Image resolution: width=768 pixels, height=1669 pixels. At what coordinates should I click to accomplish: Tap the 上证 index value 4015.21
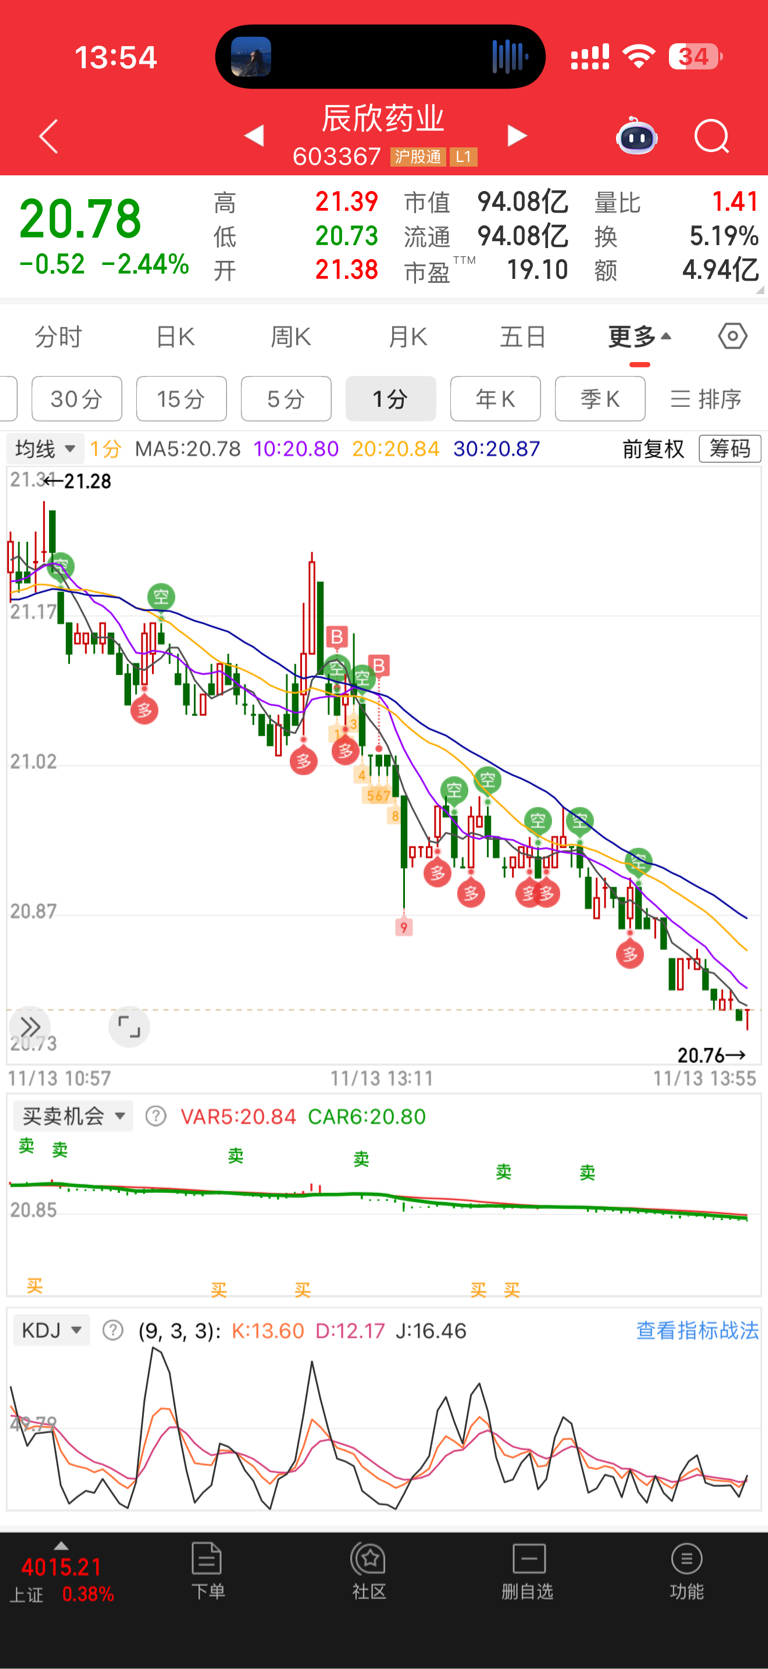tap(61, 1567)
